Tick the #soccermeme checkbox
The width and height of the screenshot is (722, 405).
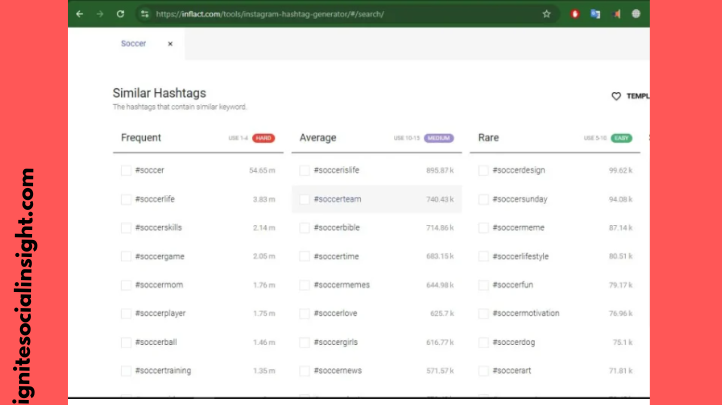click(483, 228)
